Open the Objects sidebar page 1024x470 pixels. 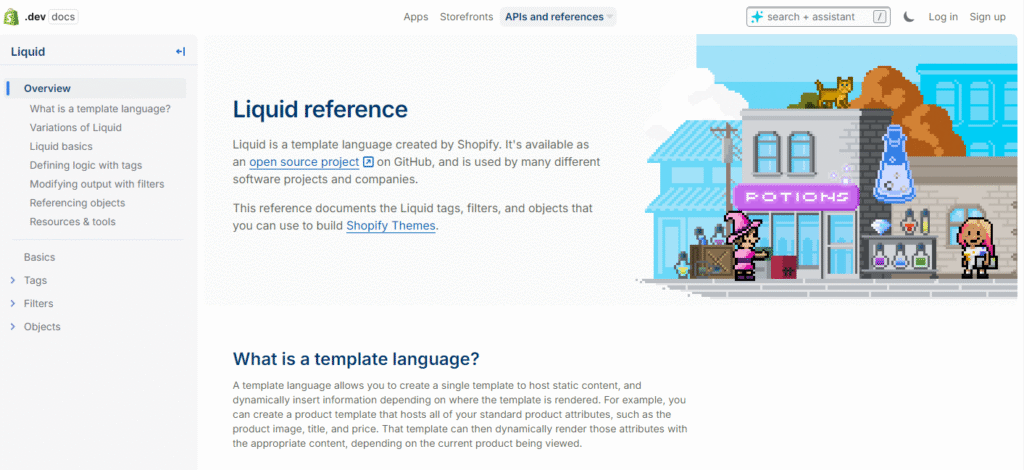tap(42, 327)
